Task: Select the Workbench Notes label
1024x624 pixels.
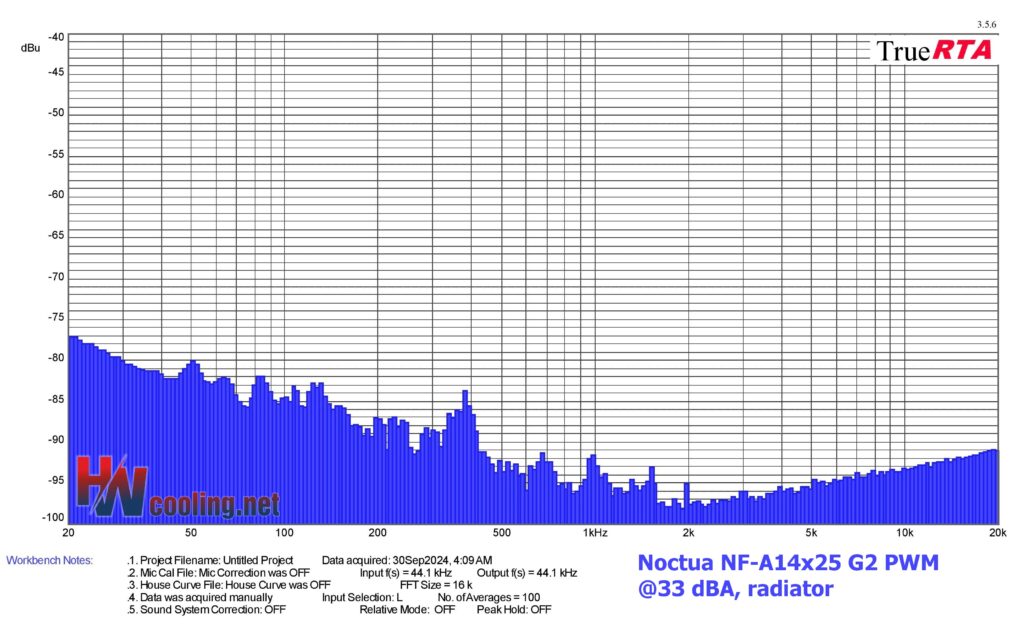Action: 49,560
